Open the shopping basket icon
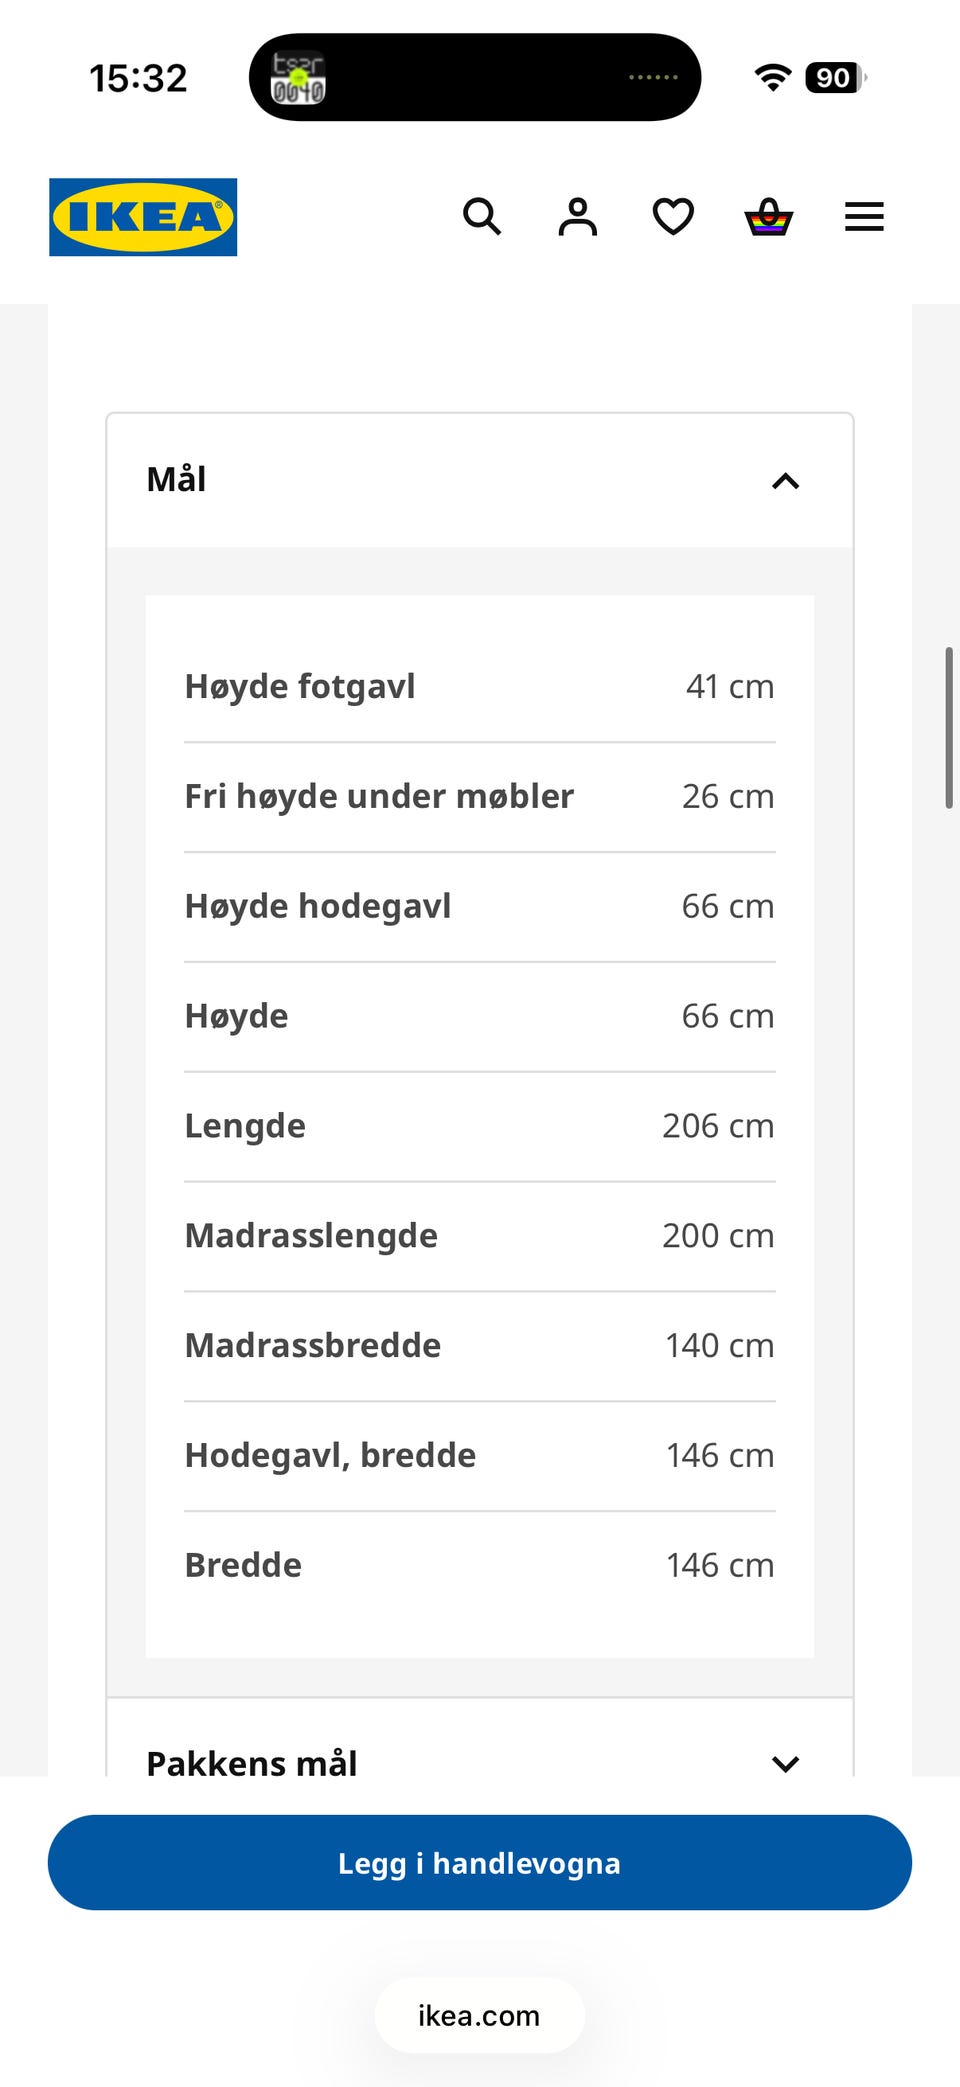 coord(769,216)
